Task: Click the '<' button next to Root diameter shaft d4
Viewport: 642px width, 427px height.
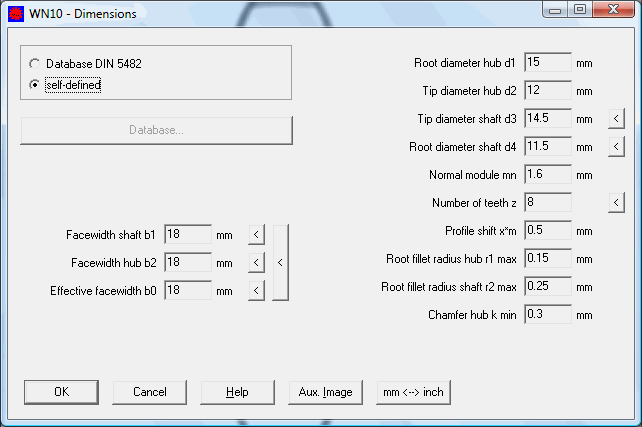Action: pyautogui.click(x=617, y=147)
